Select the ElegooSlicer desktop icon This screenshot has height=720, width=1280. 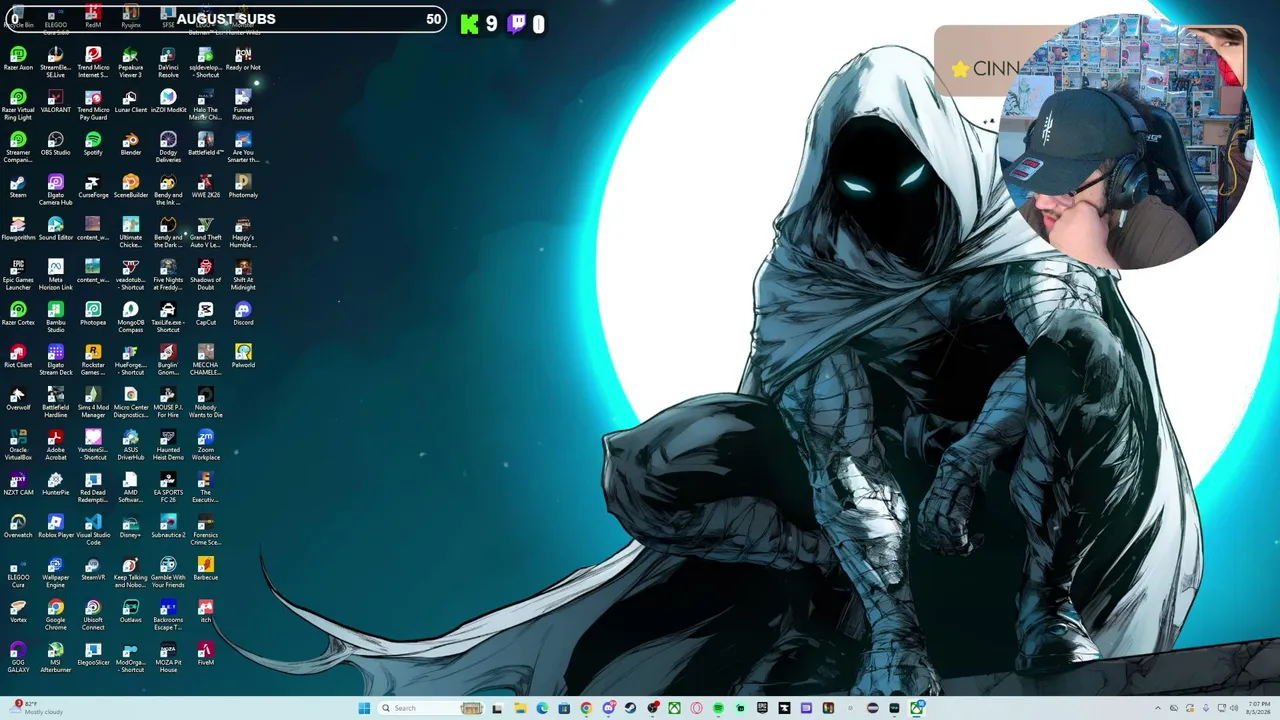(x=93, y=655)
